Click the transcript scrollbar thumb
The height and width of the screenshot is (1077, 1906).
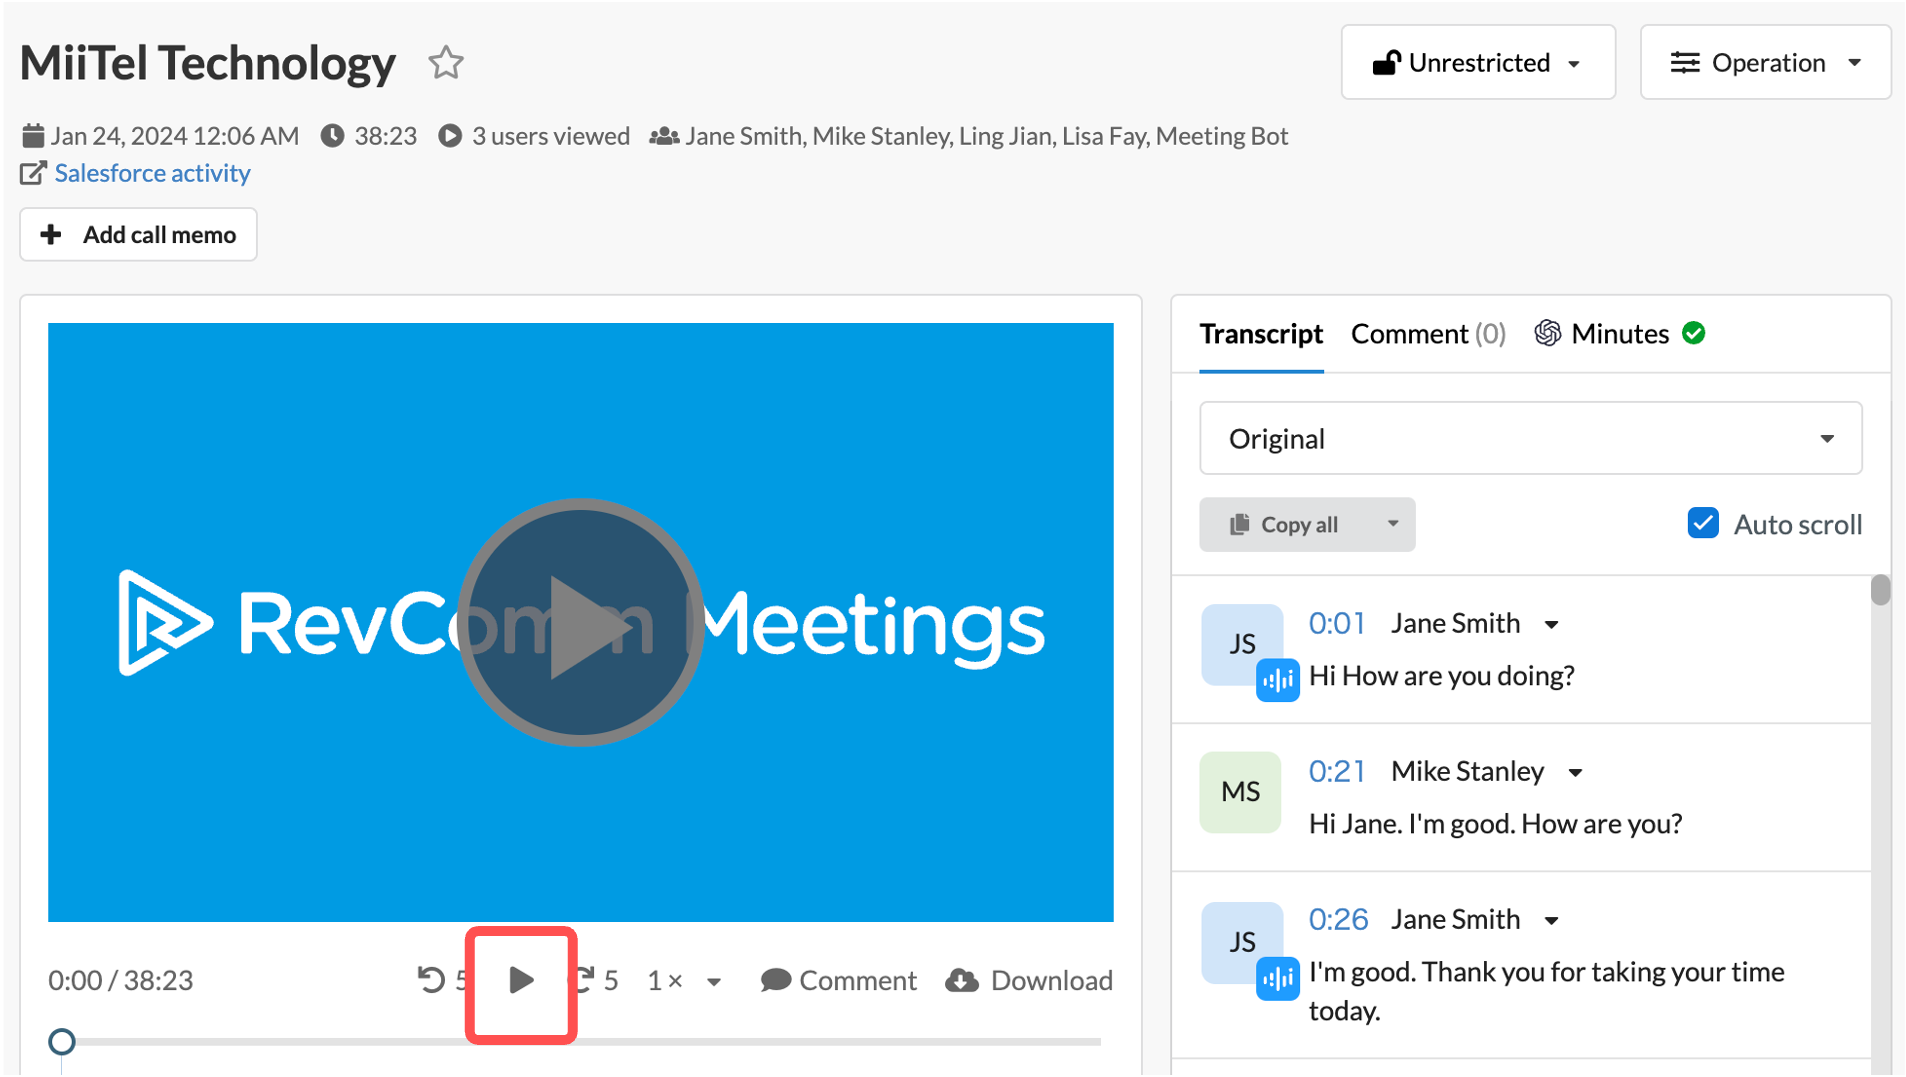pos(1880,590)
